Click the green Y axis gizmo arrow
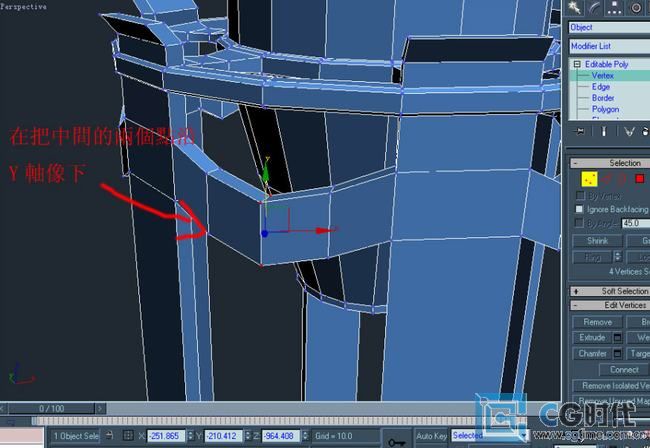Image resolution: width=650 pixels, height=448 pixels. 266,171
